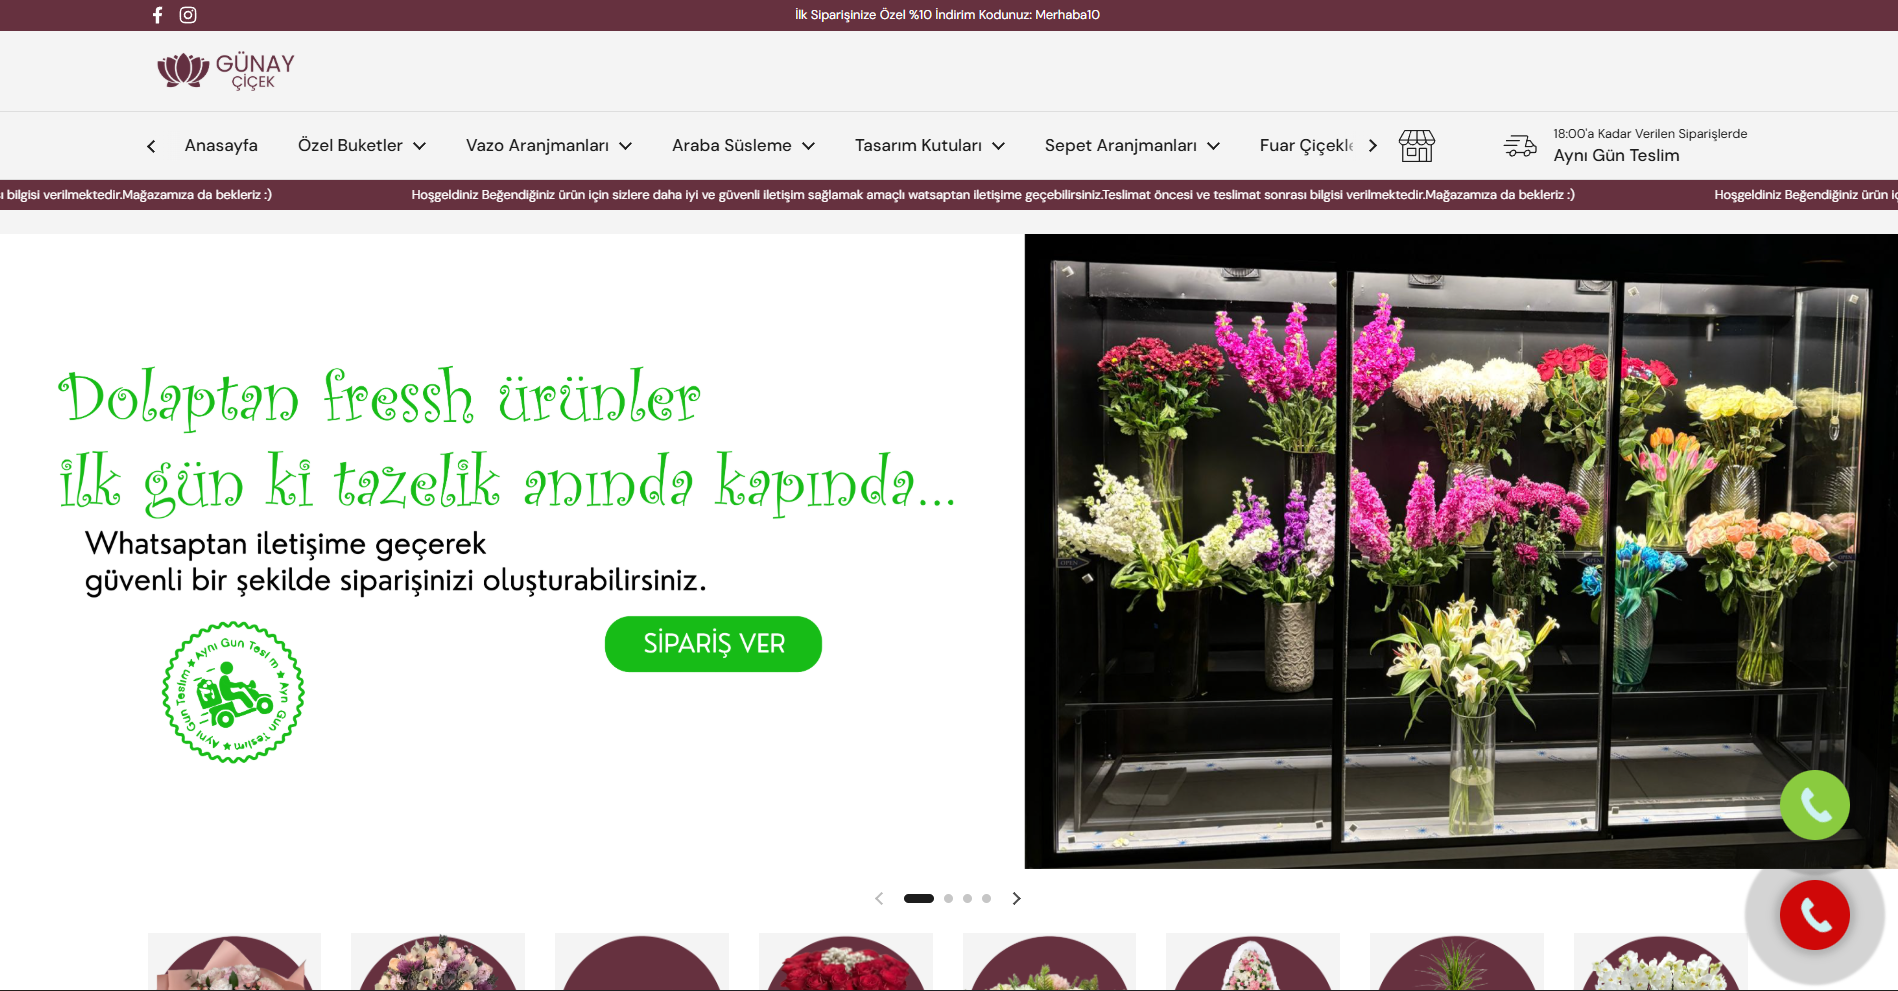Click the Aynı Gün Teslim text

point(1616,156)
